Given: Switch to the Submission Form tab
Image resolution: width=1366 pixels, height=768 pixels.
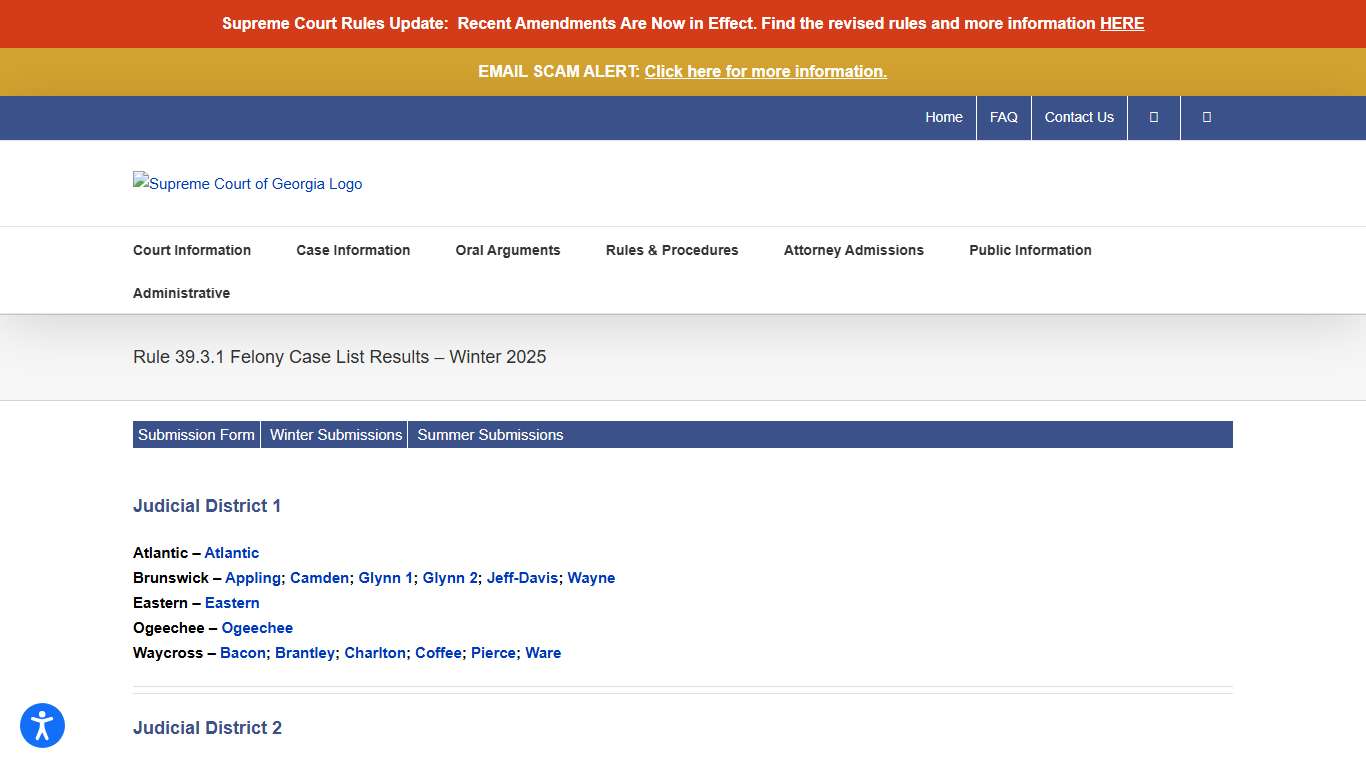Looking at the screenshot, I should 196,435.
